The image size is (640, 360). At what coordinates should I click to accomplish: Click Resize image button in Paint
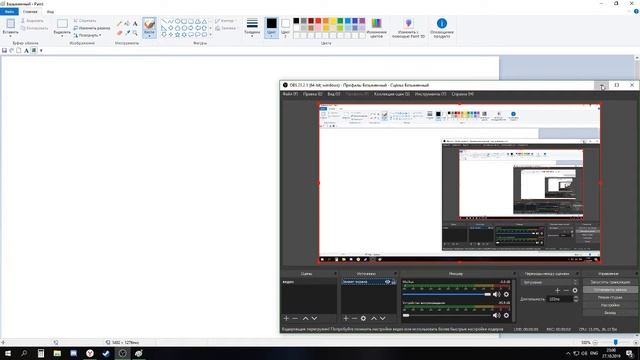[92, 28]
